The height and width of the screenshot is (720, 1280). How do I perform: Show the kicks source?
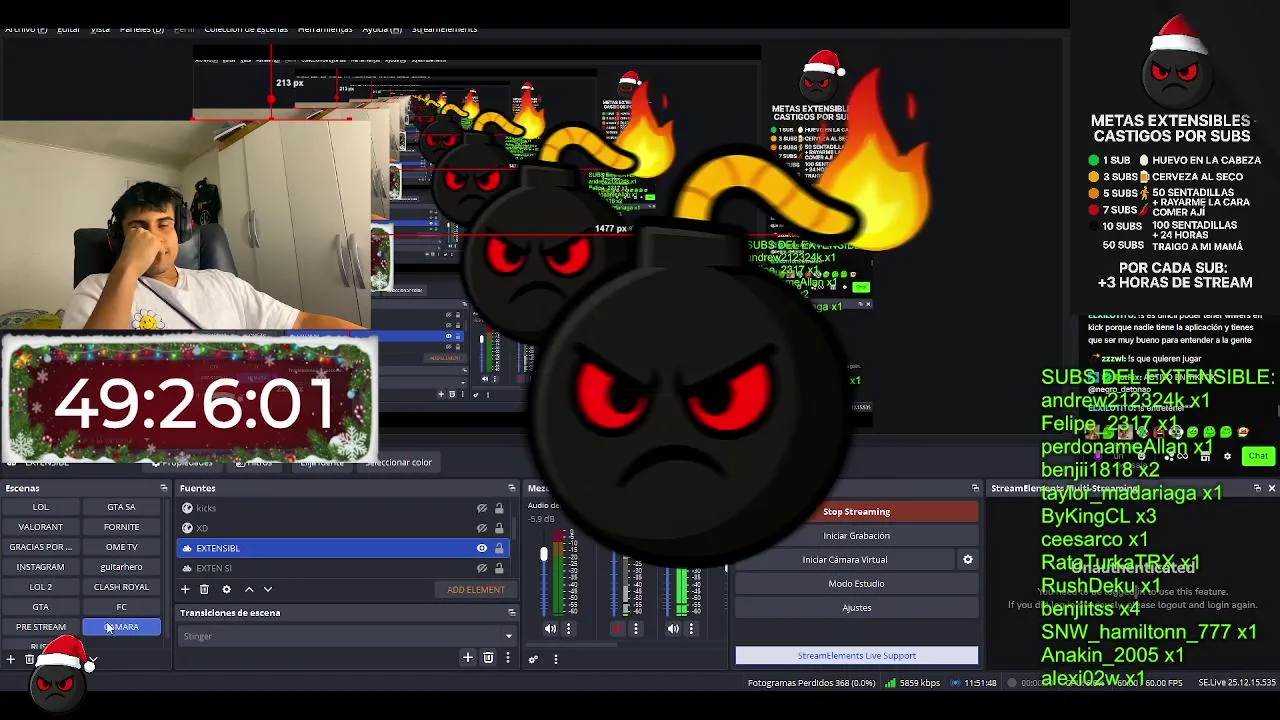tap(482, 508)
